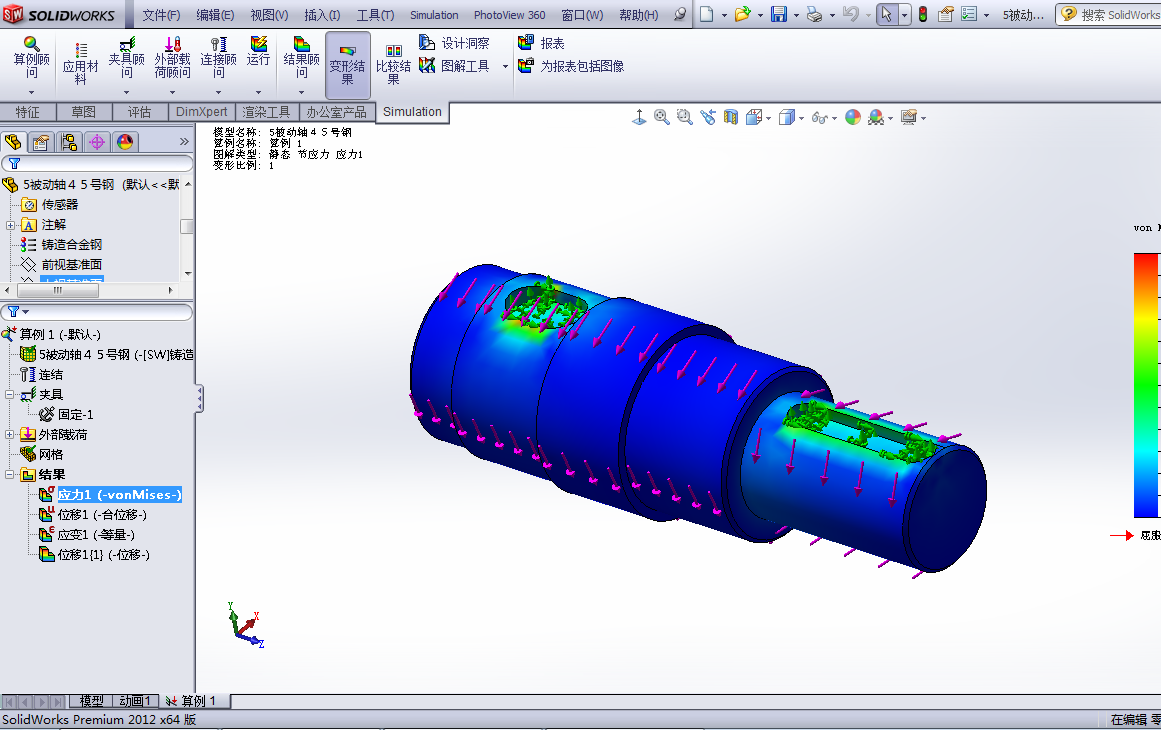Switch to the 评估 tab
Screen dimensions: 1161x730
139,112
